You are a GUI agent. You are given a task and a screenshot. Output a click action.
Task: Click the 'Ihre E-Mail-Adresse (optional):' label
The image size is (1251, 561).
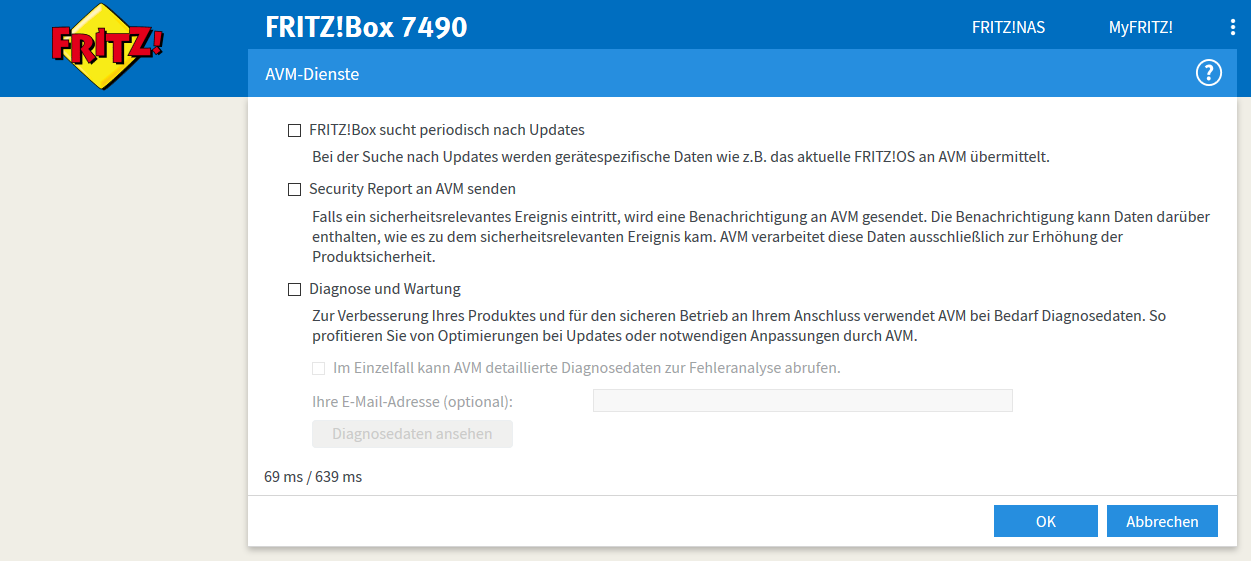412,402
